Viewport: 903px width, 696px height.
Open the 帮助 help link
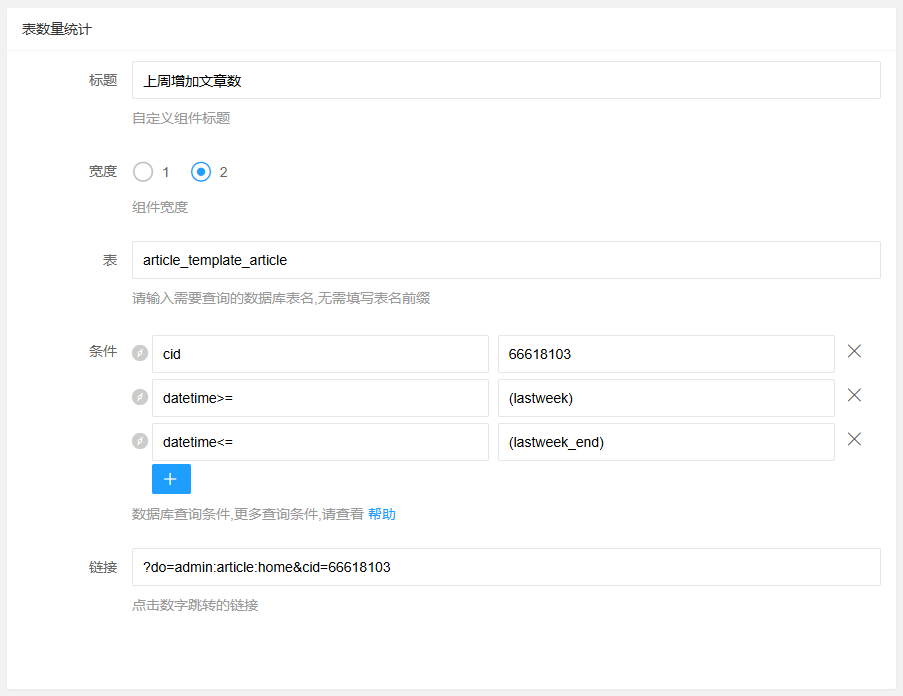coord(381,514)
